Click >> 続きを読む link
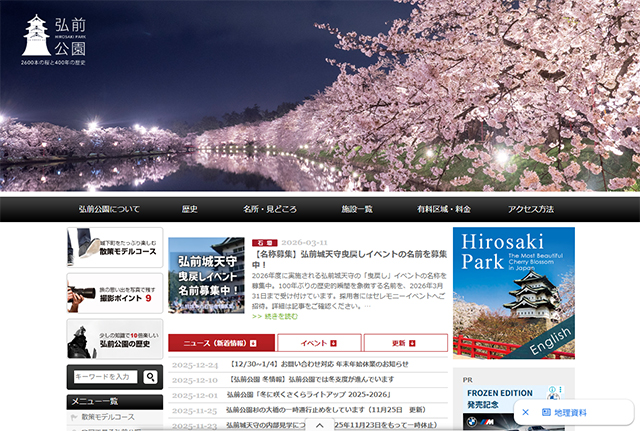 point(275,317)
